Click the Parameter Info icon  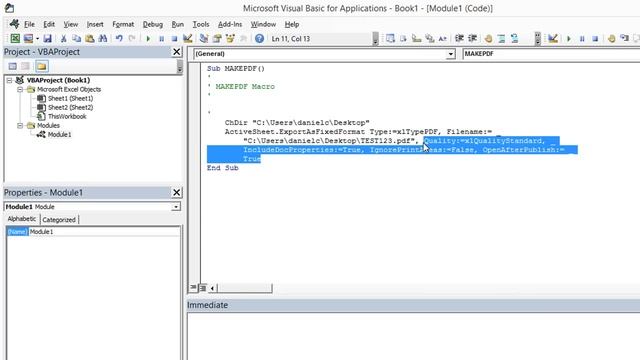pyautogui.click(x=429, y=38)
